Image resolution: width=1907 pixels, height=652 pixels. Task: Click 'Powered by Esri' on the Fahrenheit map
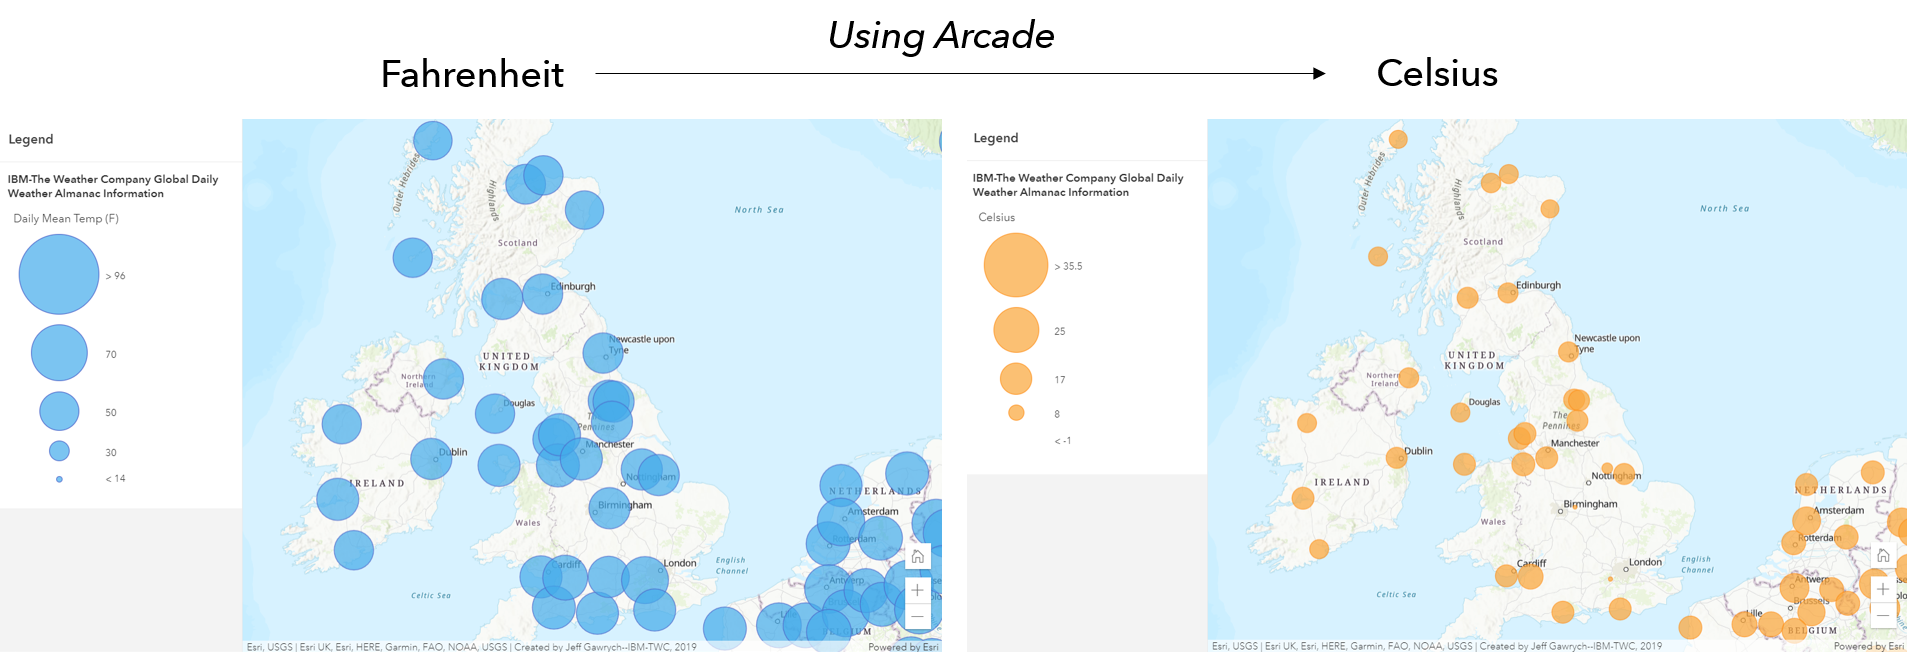coord(903,647)
